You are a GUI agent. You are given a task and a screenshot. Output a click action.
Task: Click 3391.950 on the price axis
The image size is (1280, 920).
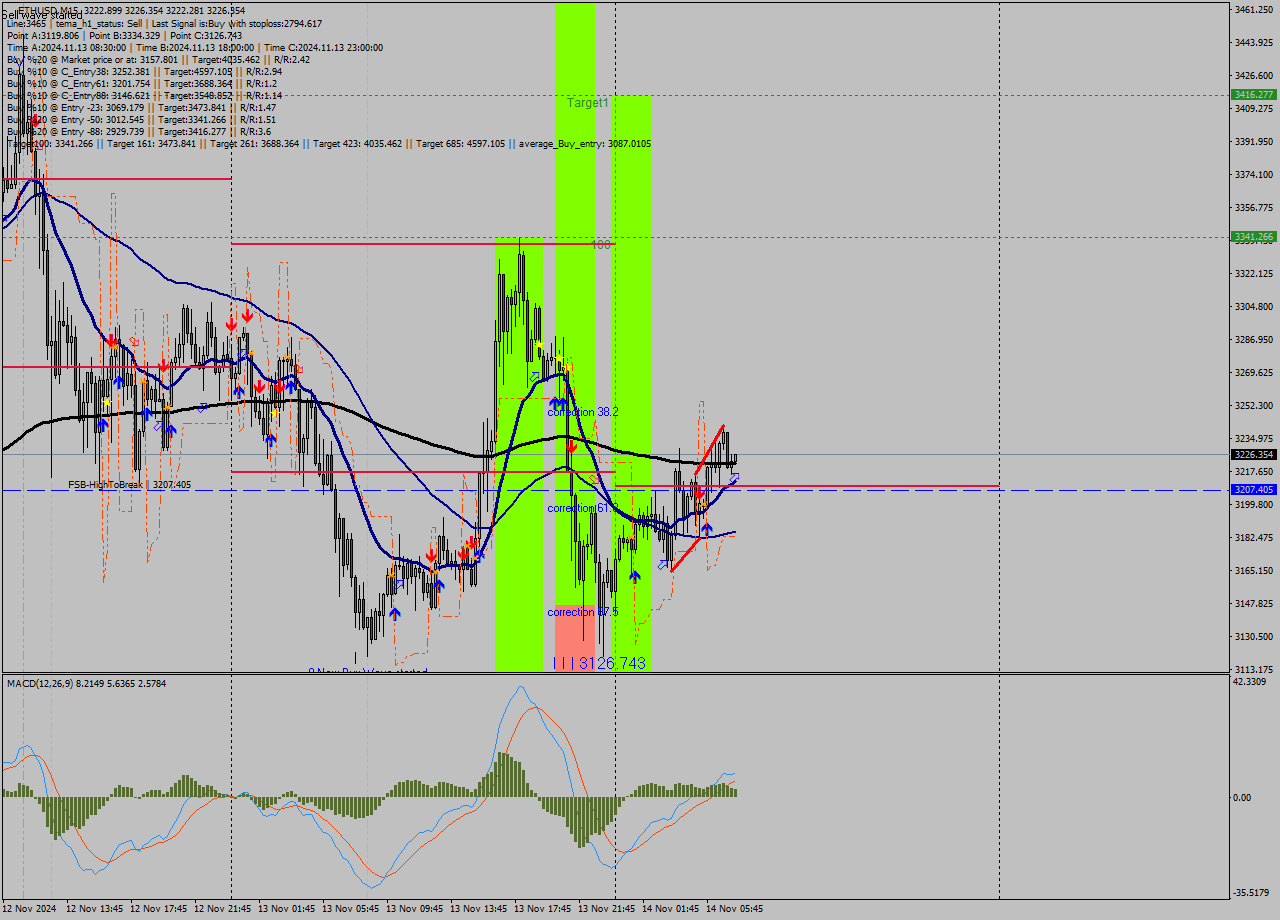[x=1253, y=141]
